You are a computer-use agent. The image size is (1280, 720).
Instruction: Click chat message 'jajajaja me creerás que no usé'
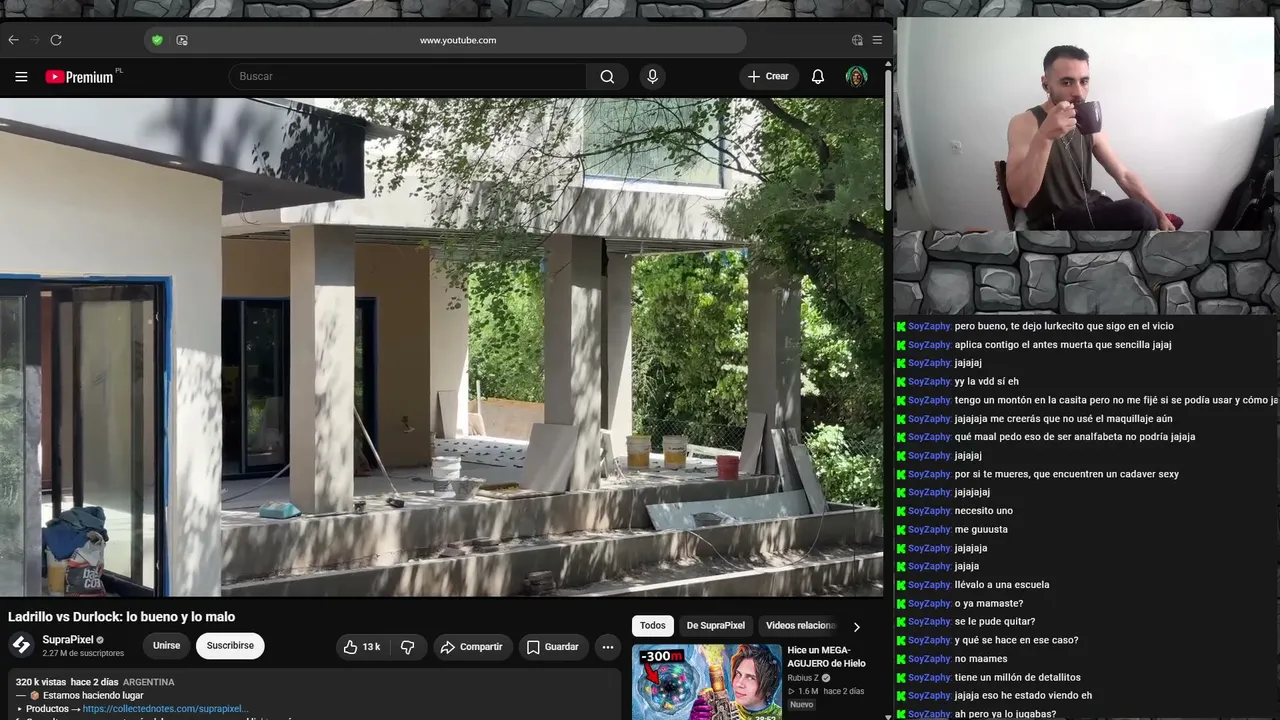(1064, 419)
